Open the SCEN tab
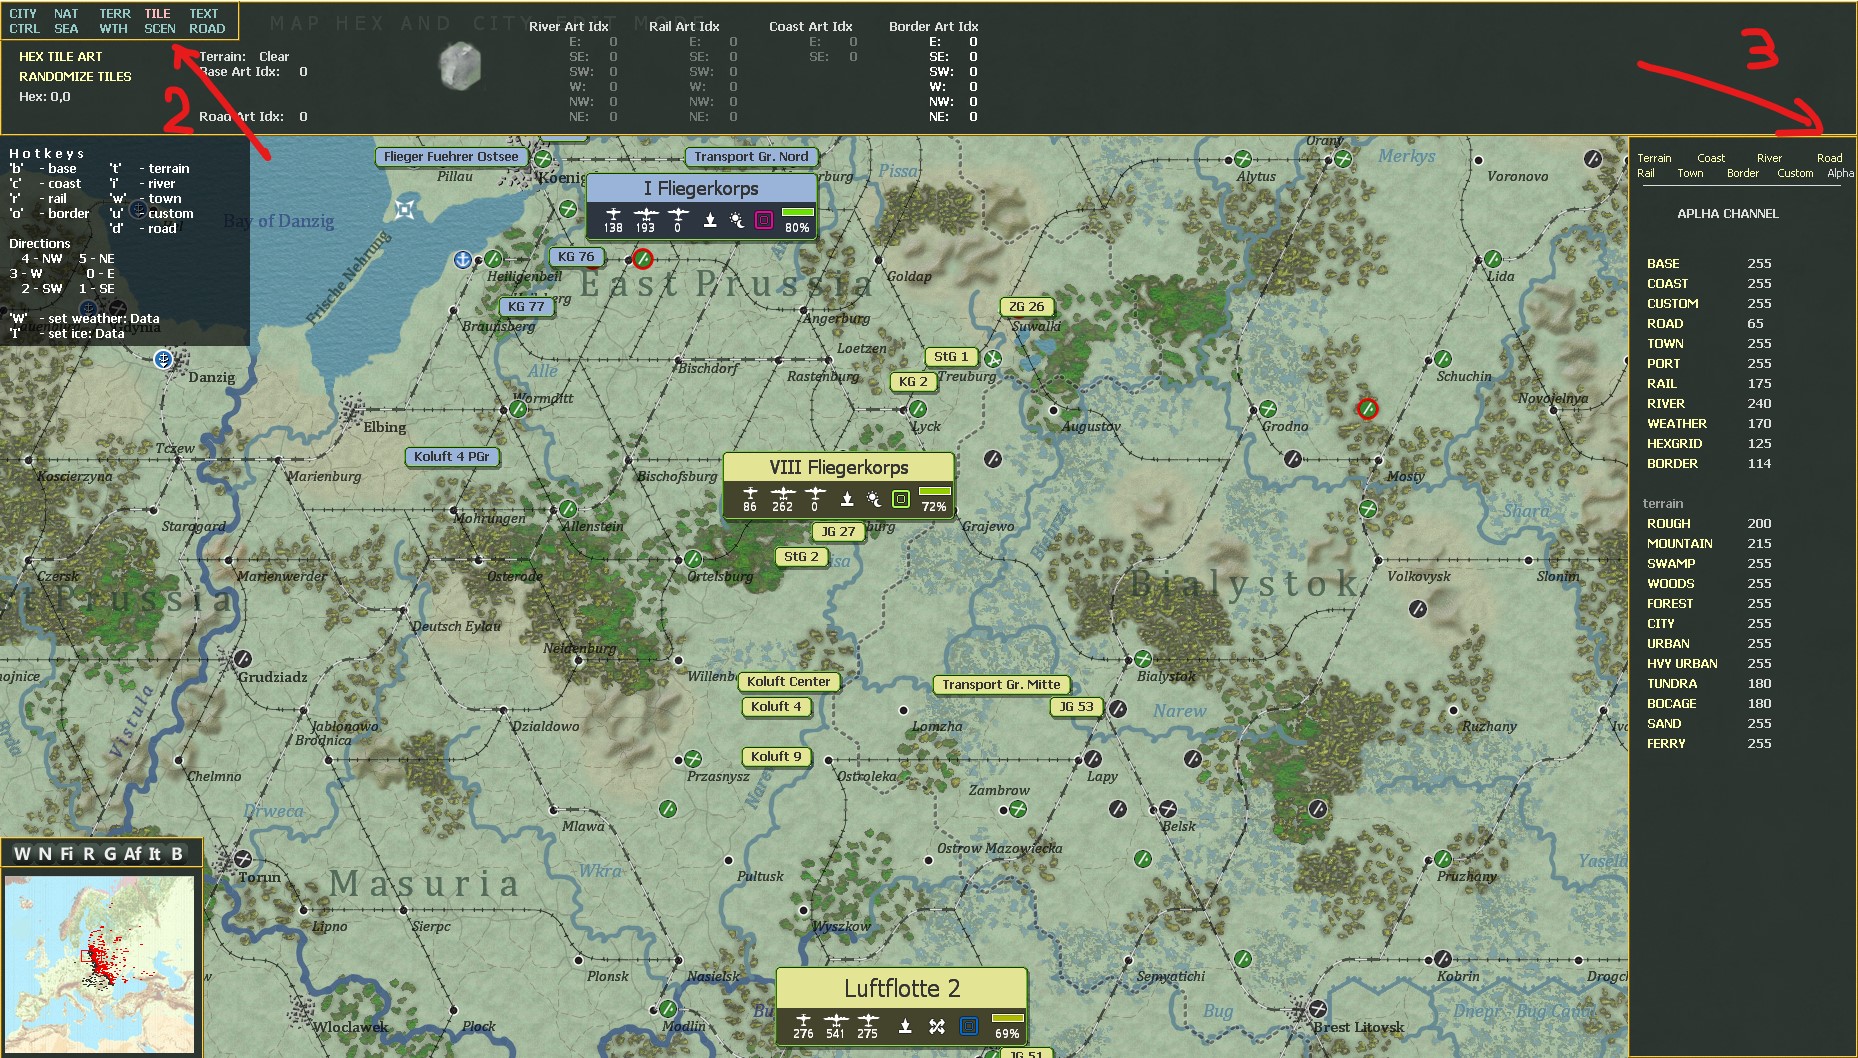Viewport: 1858px width, 1058px height. pyautogui.click(x=160, y=29)
